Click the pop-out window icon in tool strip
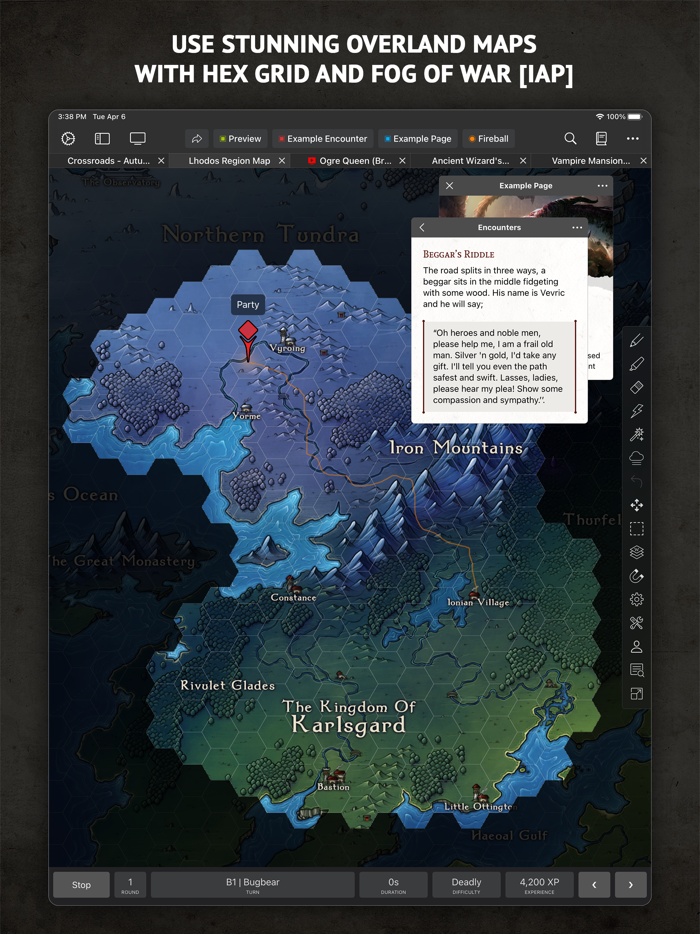The image size is (700, 934). [636, 694]
